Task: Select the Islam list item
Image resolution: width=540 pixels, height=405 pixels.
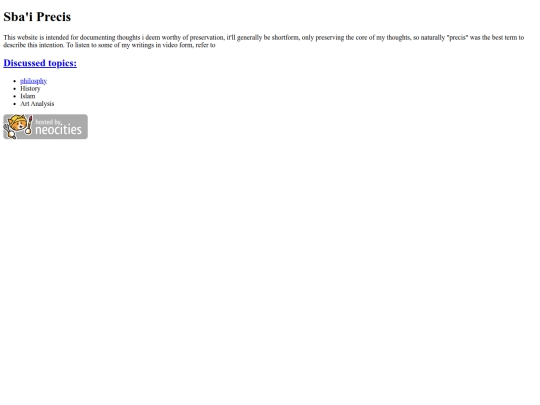Action: tap(28, 96)
